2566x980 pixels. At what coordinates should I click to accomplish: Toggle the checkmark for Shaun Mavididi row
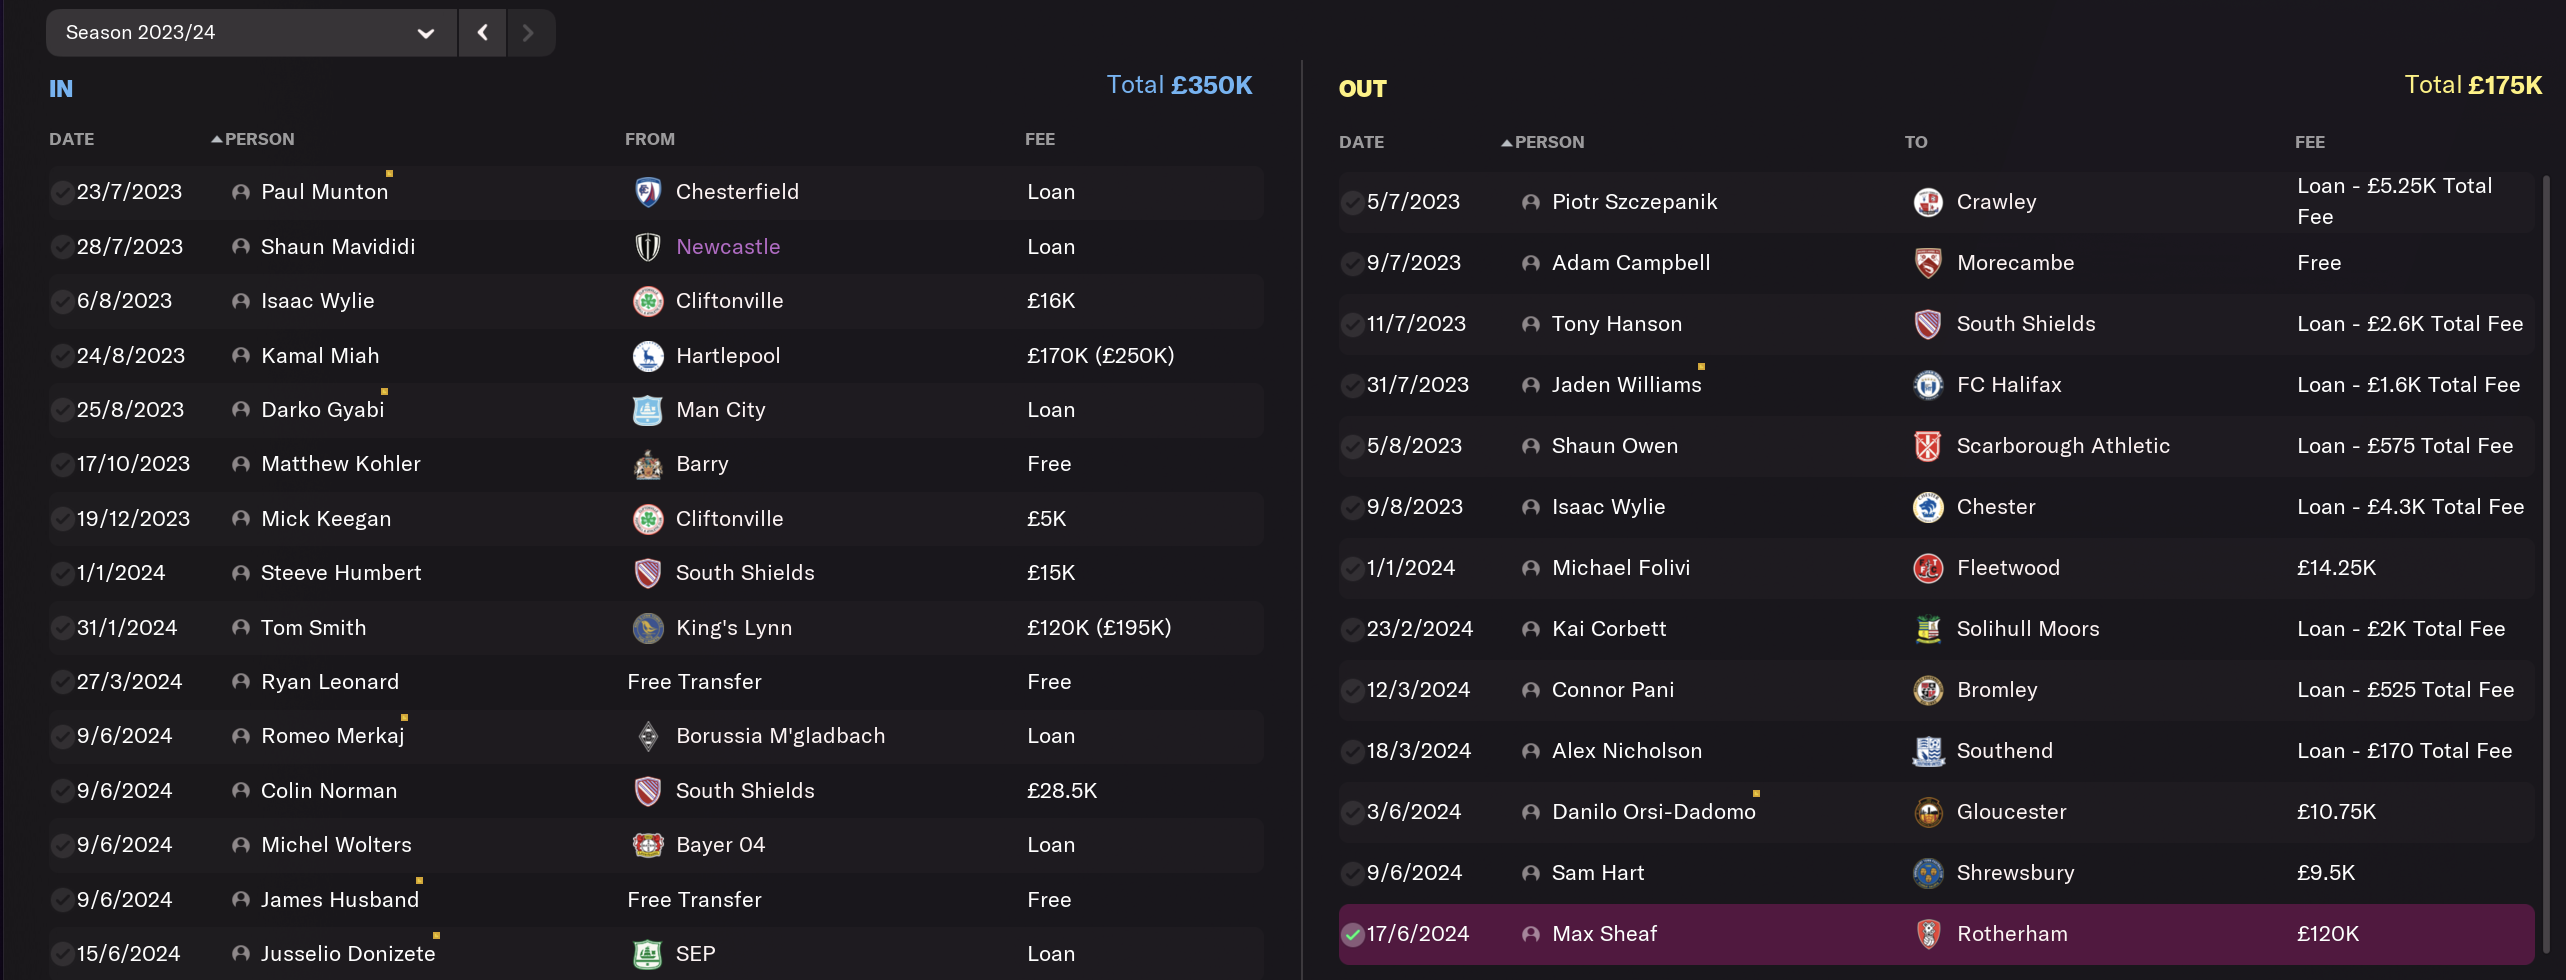(62, 247)
